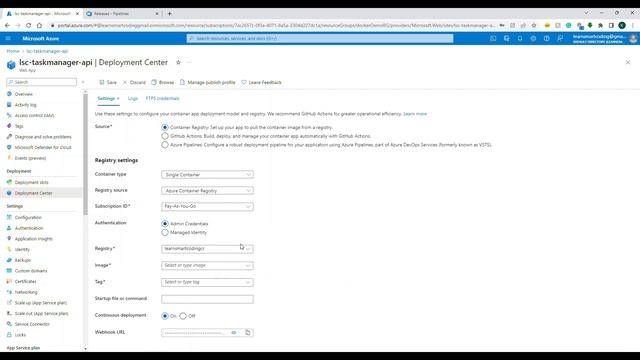Open Locks in the sidebar

tap(20, 335)
